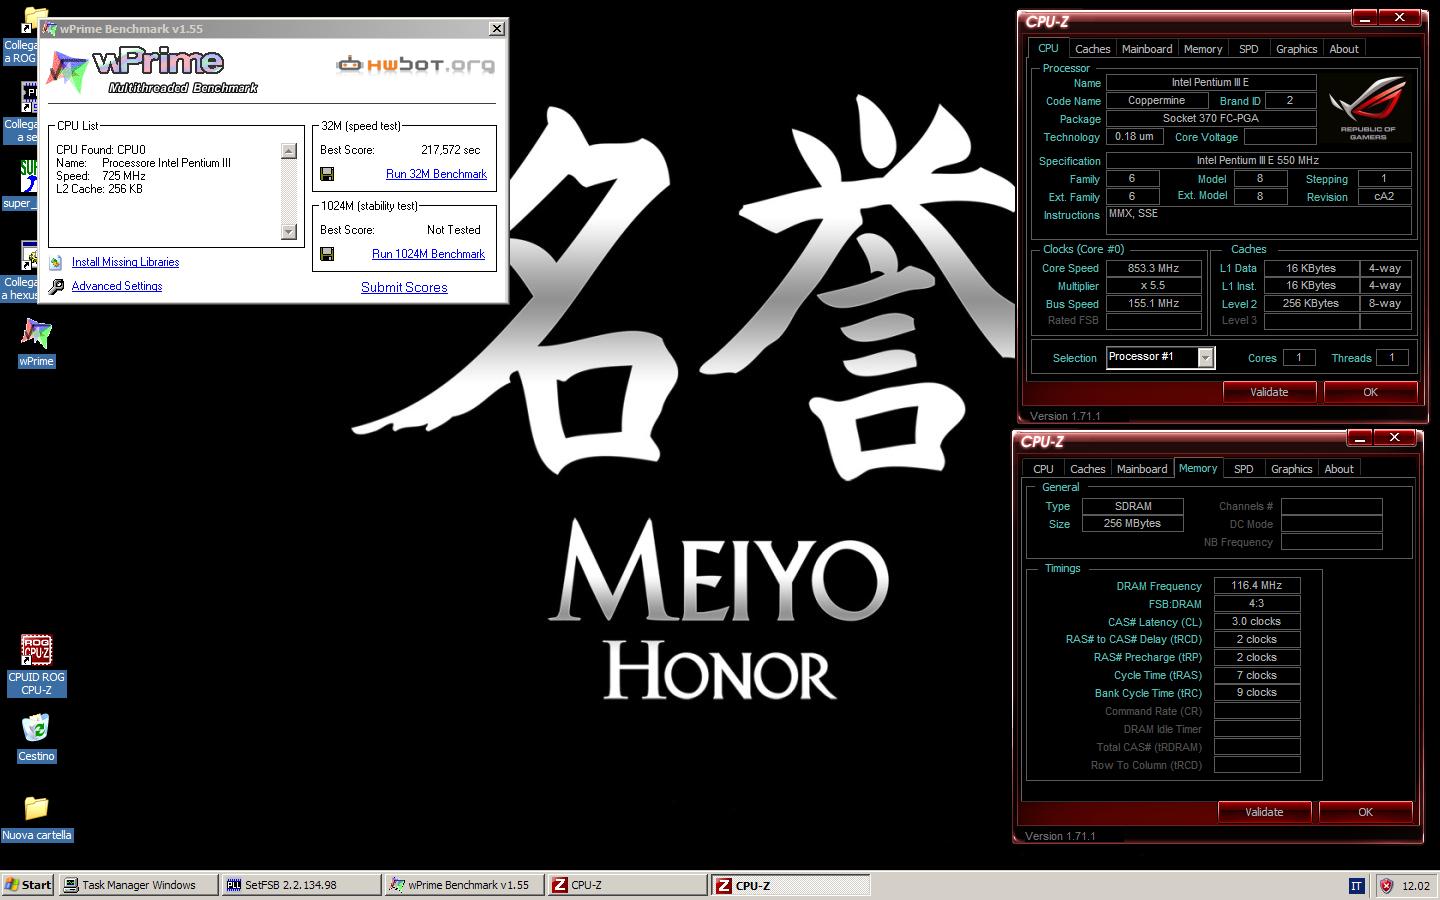Image resolution: width=1440 pixels, height=900 pixels.
Task: Open the Caches tab in upper CPU-Z
Action: click(x=1092, y=49)
